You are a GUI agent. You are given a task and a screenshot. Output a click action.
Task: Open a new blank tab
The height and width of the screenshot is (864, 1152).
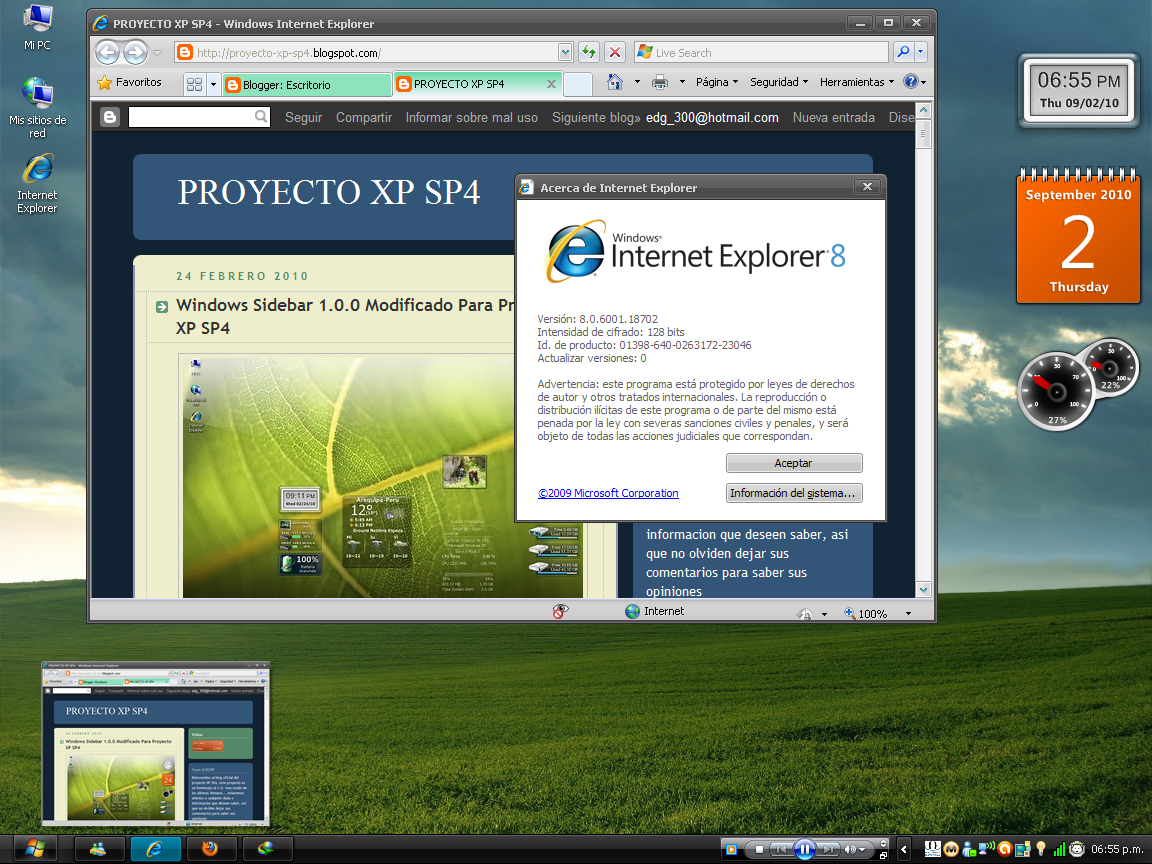[x=578, y=84]
